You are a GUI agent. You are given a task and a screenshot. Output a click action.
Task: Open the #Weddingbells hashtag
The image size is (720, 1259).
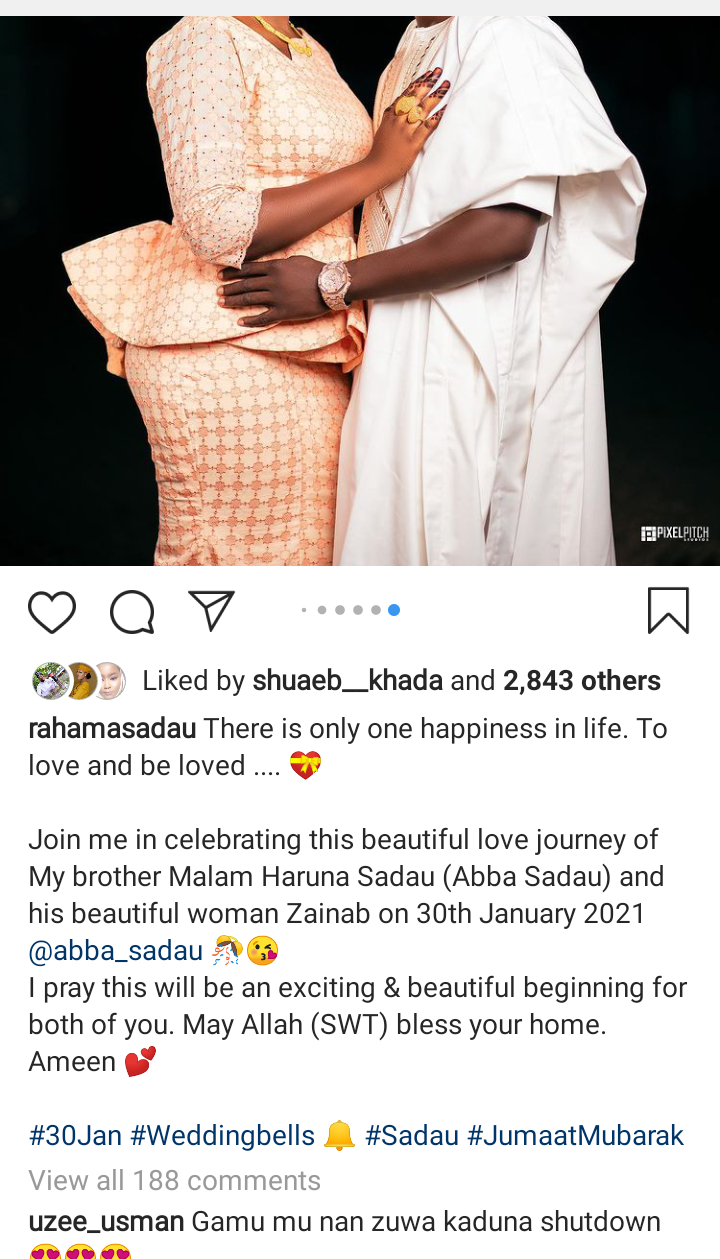tap(222, 1136)
